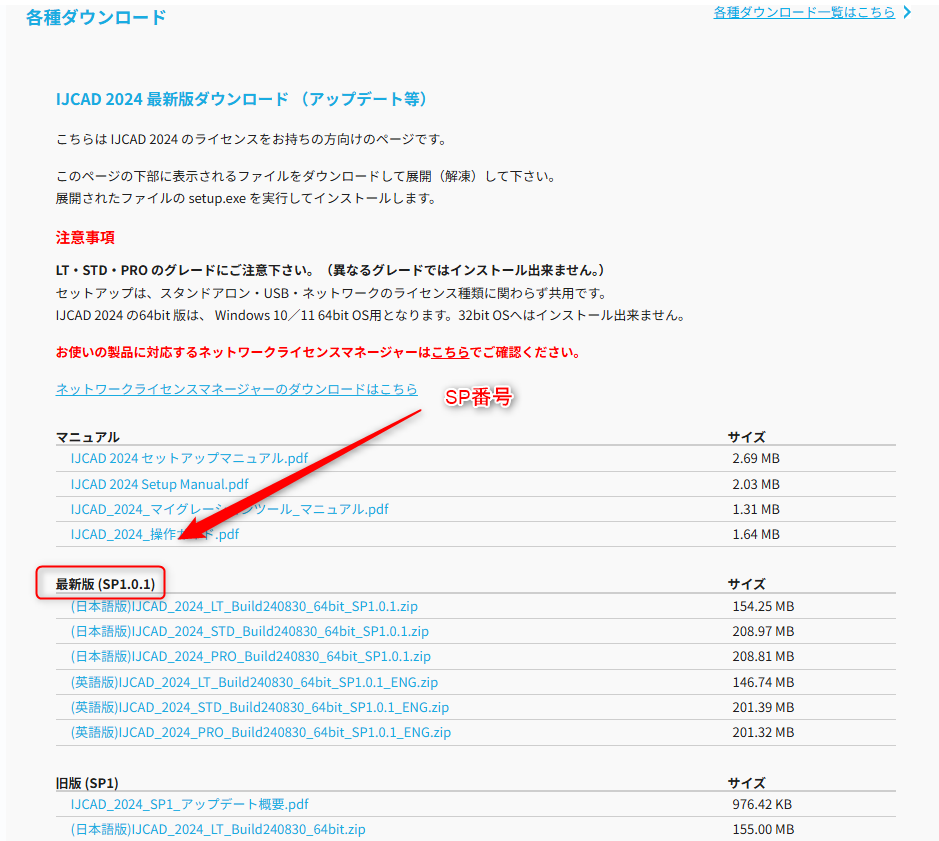The image size is (939, 841).
Task: Click the マニュアル section label
Action: (x=87, y=437)
